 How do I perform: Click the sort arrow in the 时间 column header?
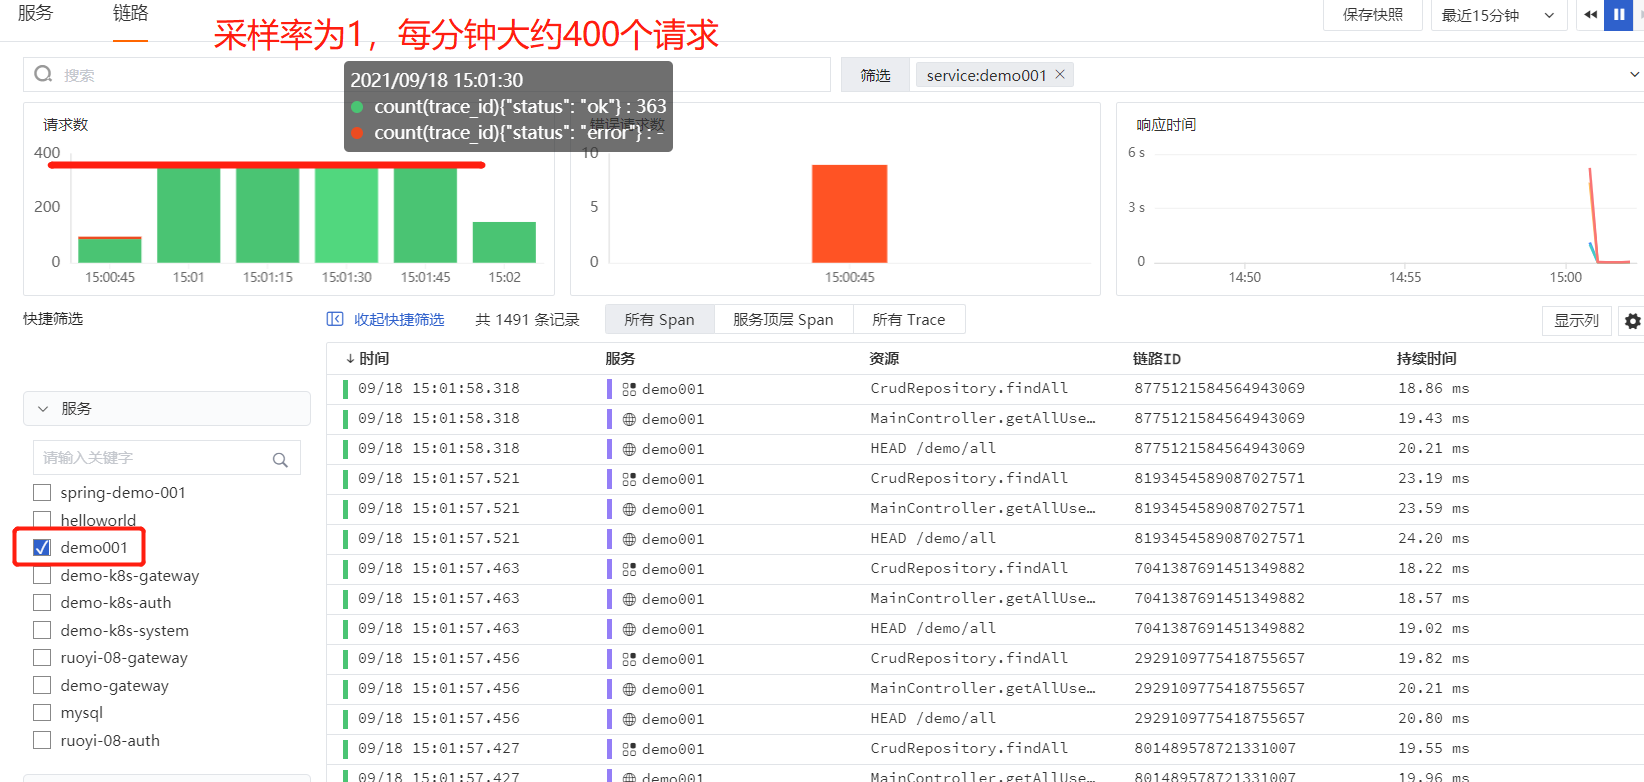[350, 358]
